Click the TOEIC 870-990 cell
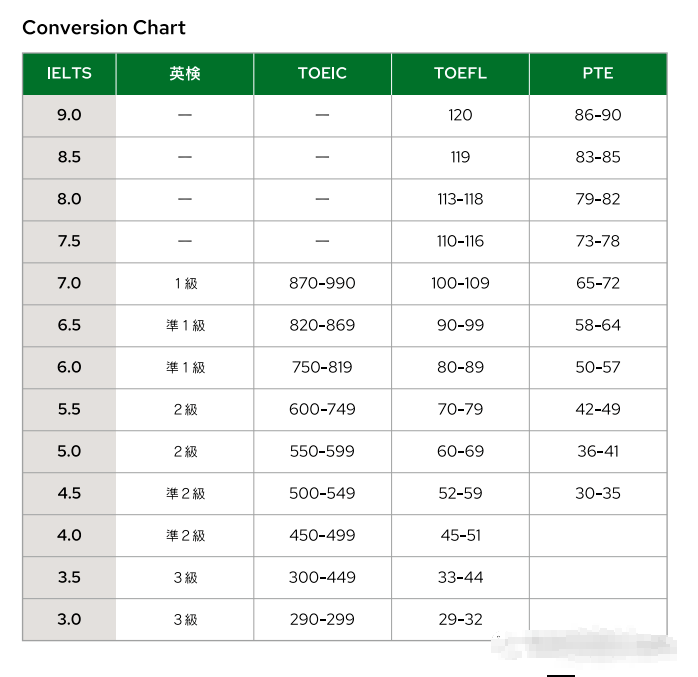Viewport: 698px width, 677px height. [322, 283]
